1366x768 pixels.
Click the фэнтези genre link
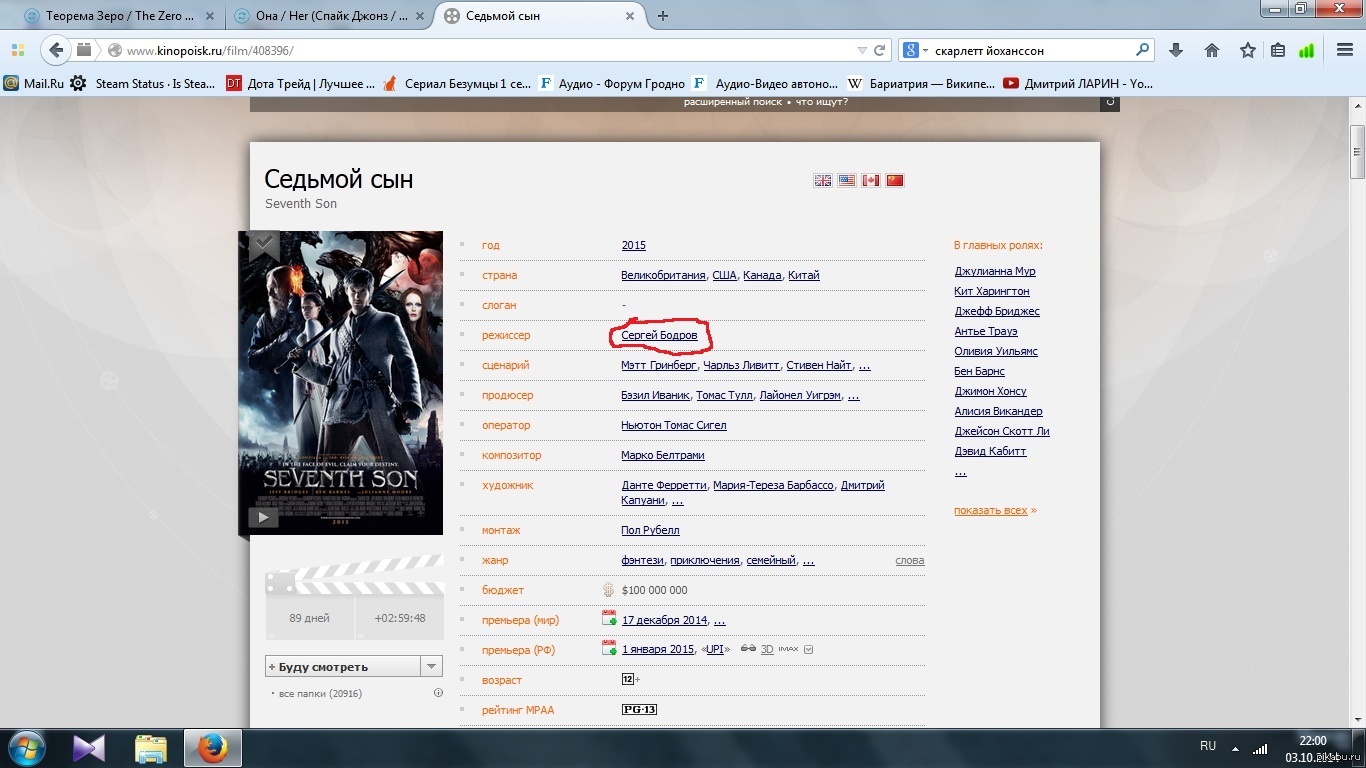click(642, 560)
